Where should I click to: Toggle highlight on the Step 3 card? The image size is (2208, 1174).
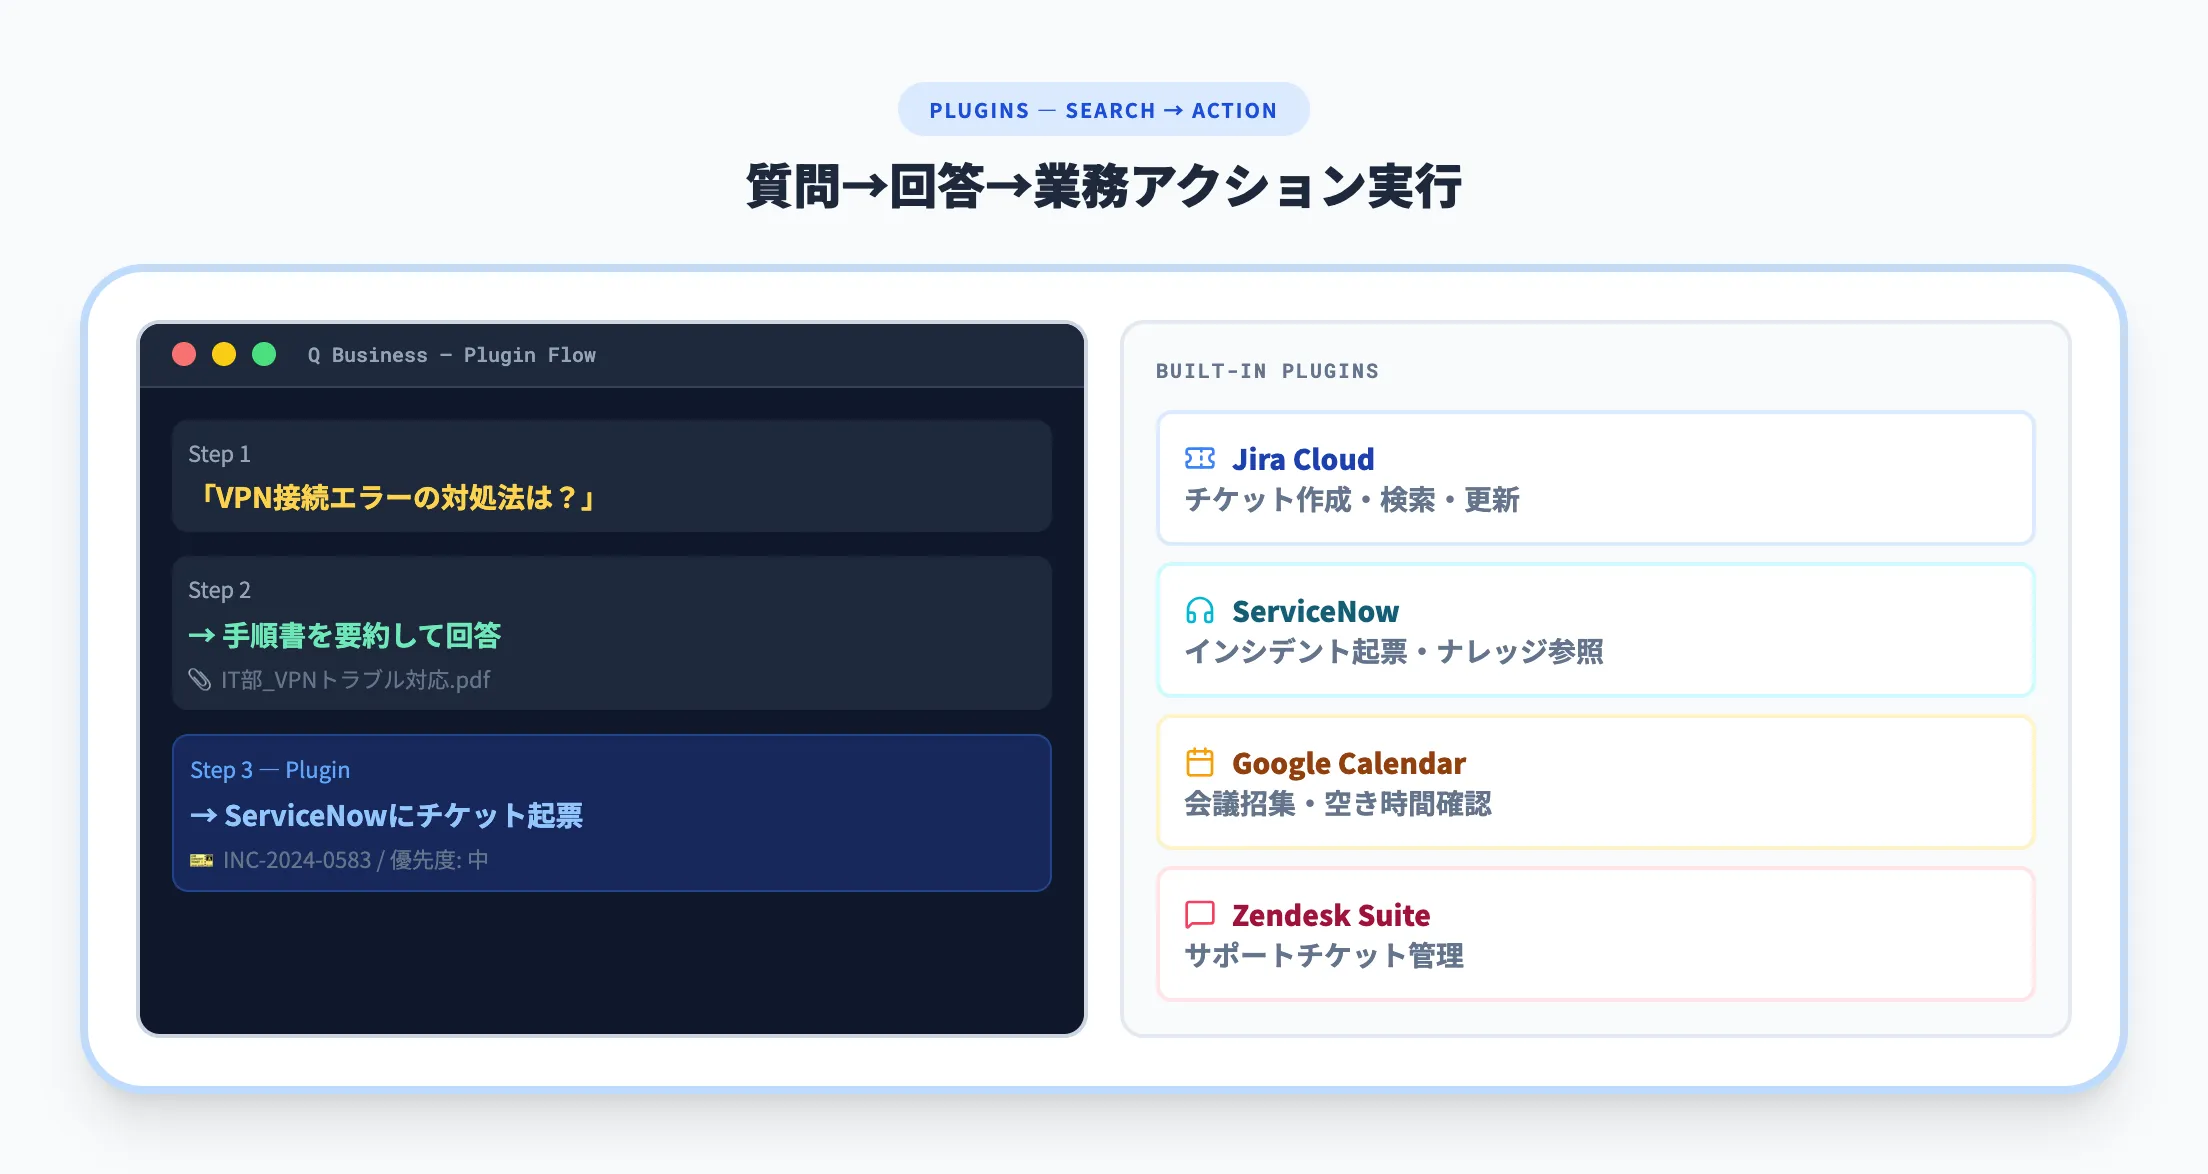(612, 813)
